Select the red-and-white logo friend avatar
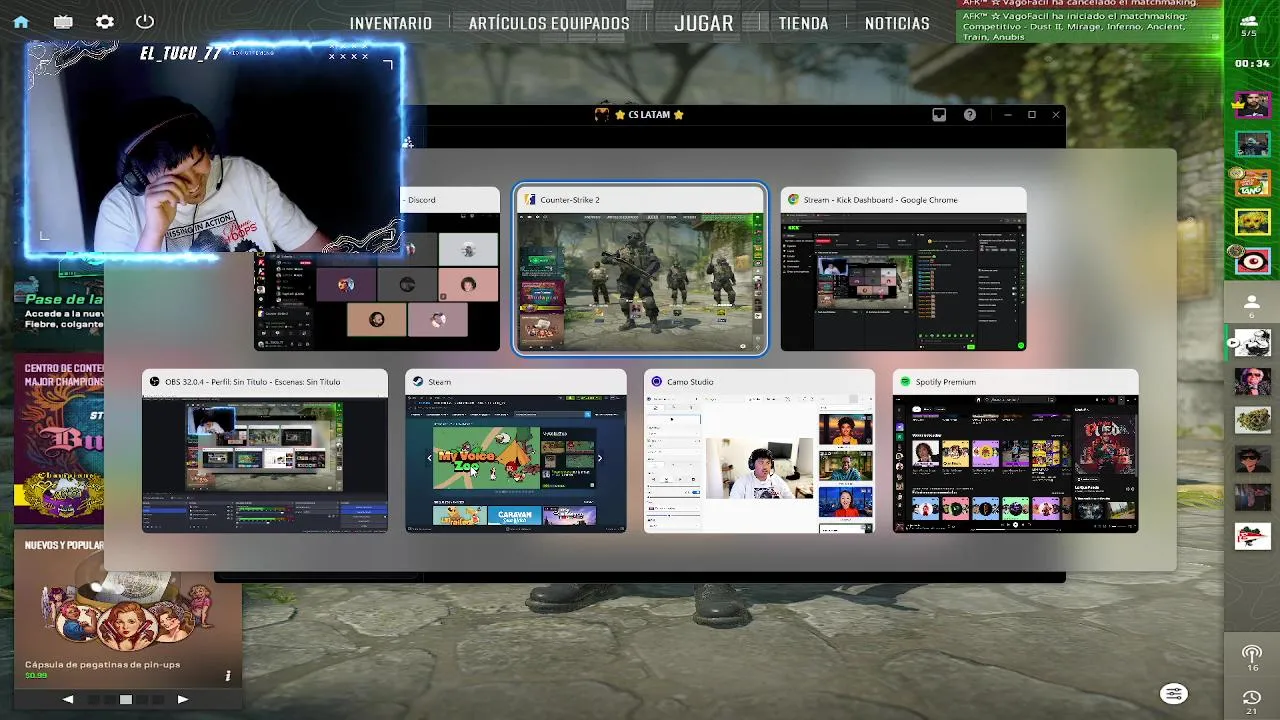This screenshot has width=1280, height=720. tap(1252, 536)
